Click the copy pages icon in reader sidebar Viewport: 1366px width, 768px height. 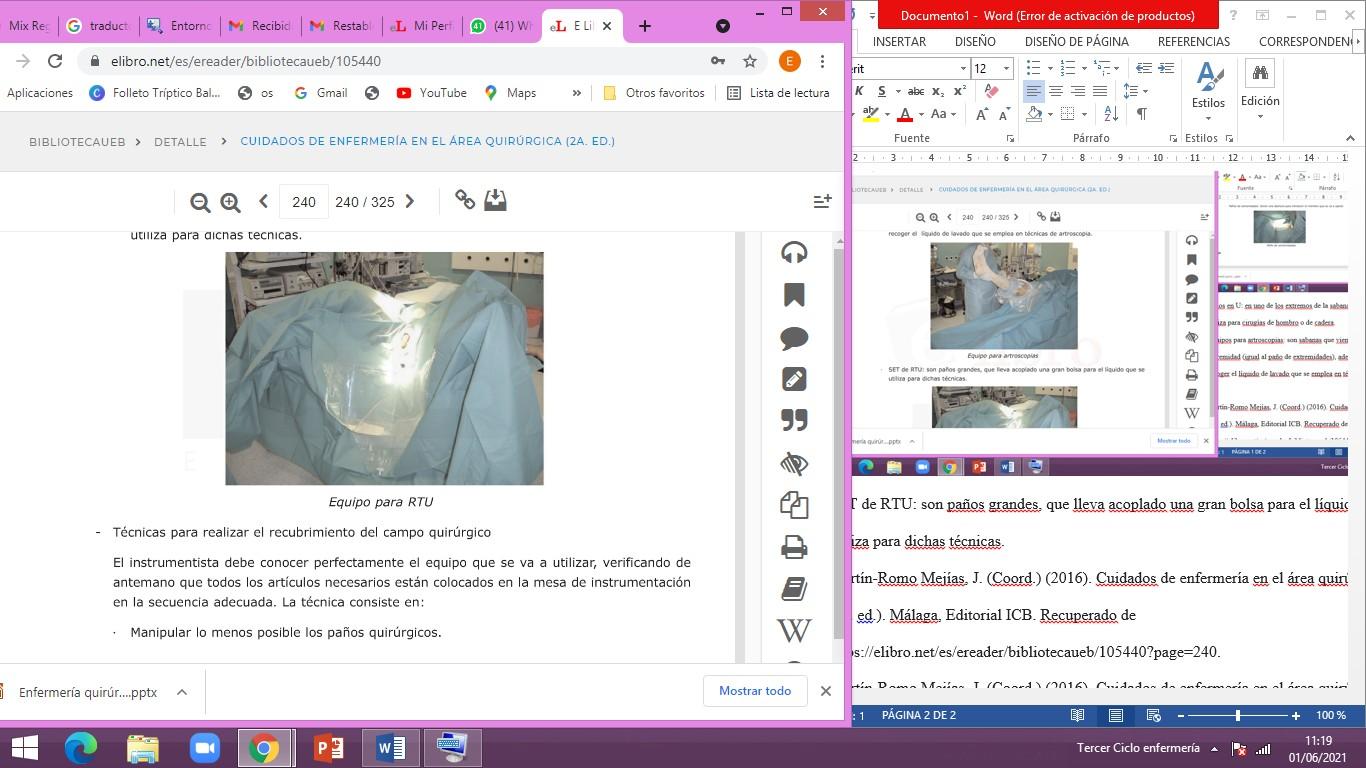(x=794, y=505)
